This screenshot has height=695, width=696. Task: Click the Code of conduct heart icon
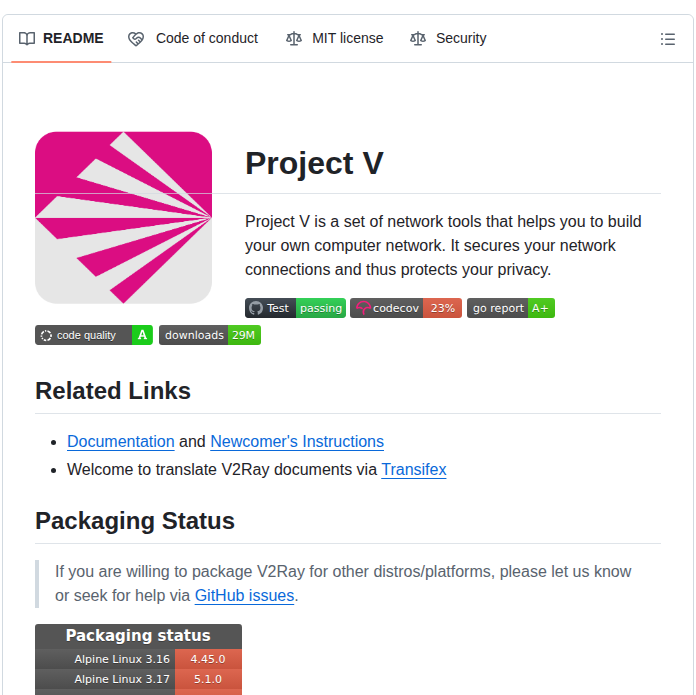coord(136,39)
